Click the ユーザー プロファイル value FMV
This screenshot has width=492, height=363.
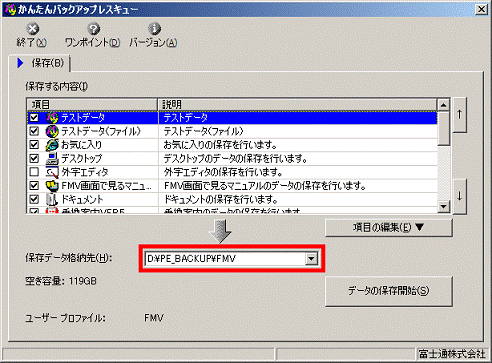(154, 318)
